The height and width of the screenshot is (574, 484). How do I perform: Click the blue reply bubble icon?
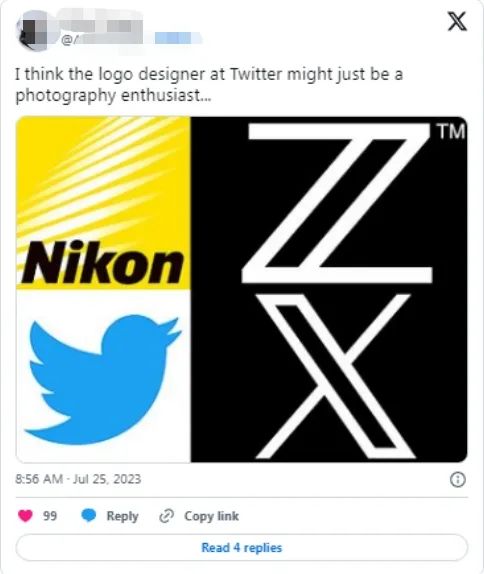coord(89,515)
